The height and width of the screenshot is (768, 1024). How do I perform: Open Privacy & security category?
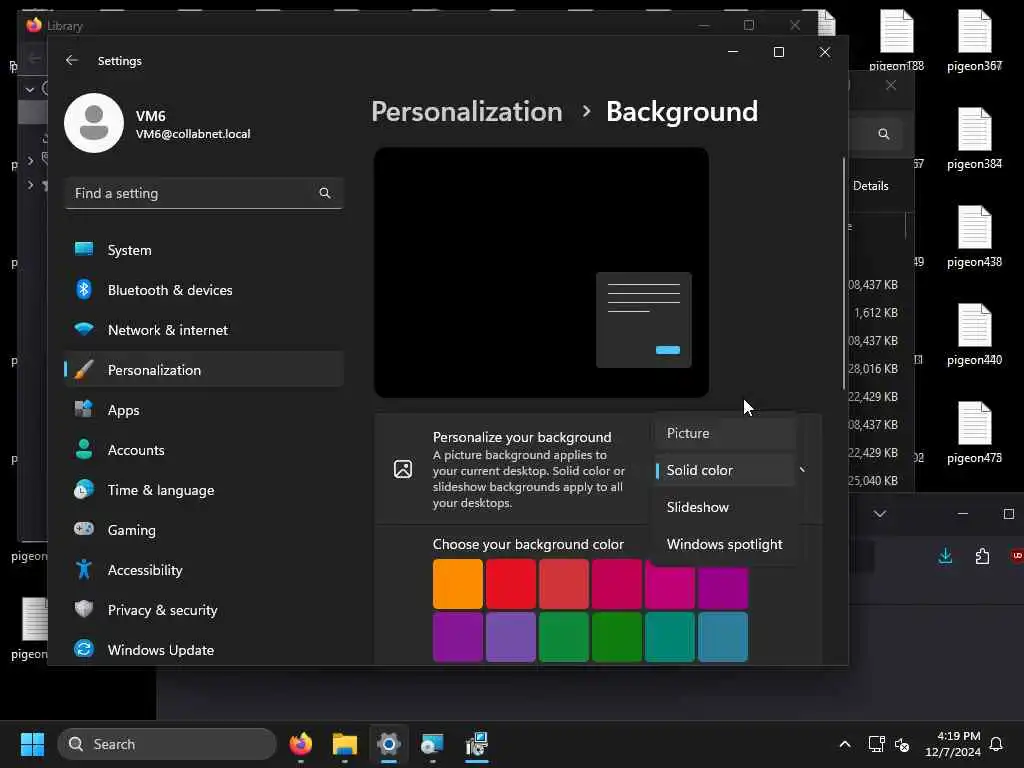(204, 609)
